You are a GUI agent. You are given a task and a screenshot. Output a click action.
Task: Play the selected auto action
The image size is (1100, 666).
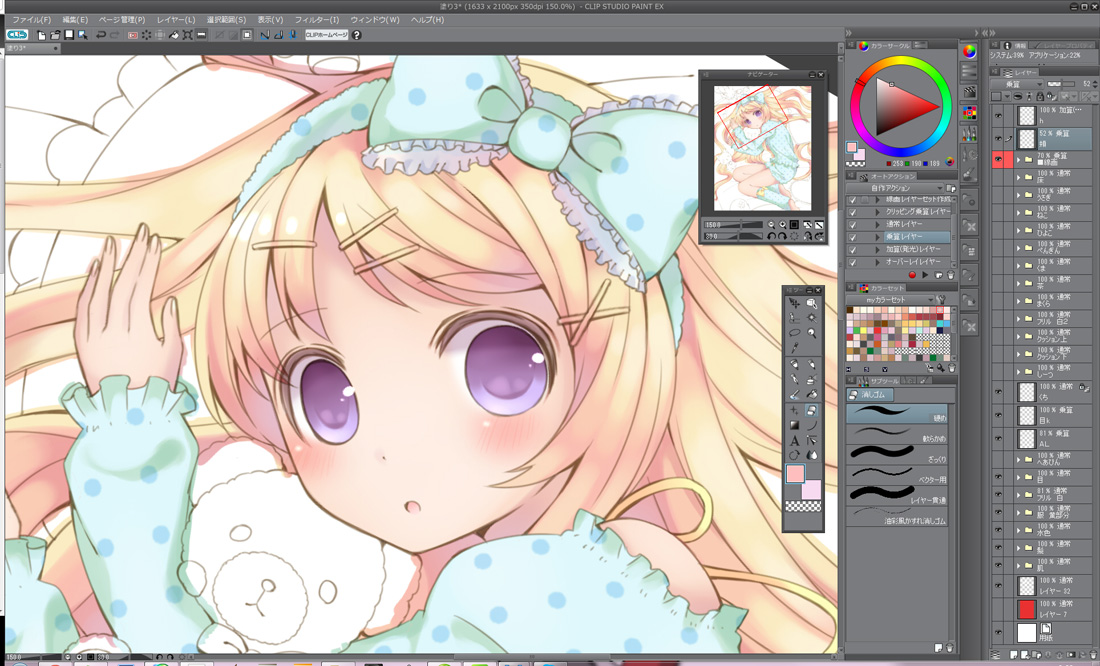925,275
